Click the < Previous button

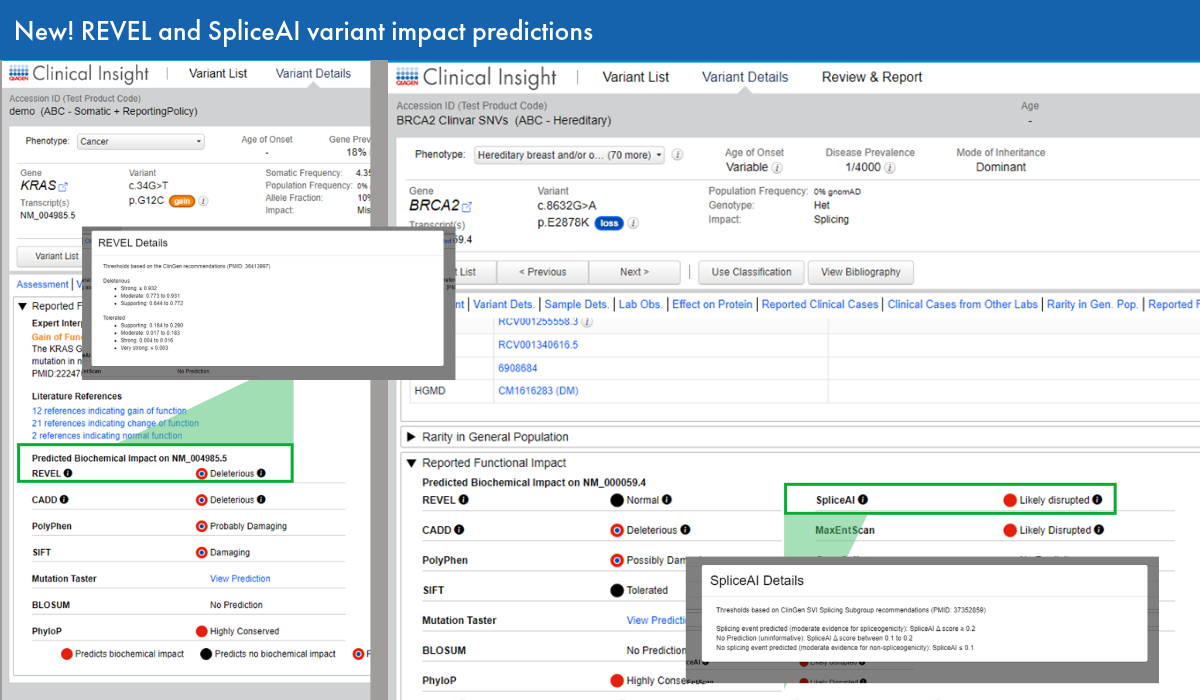point(542,272)
